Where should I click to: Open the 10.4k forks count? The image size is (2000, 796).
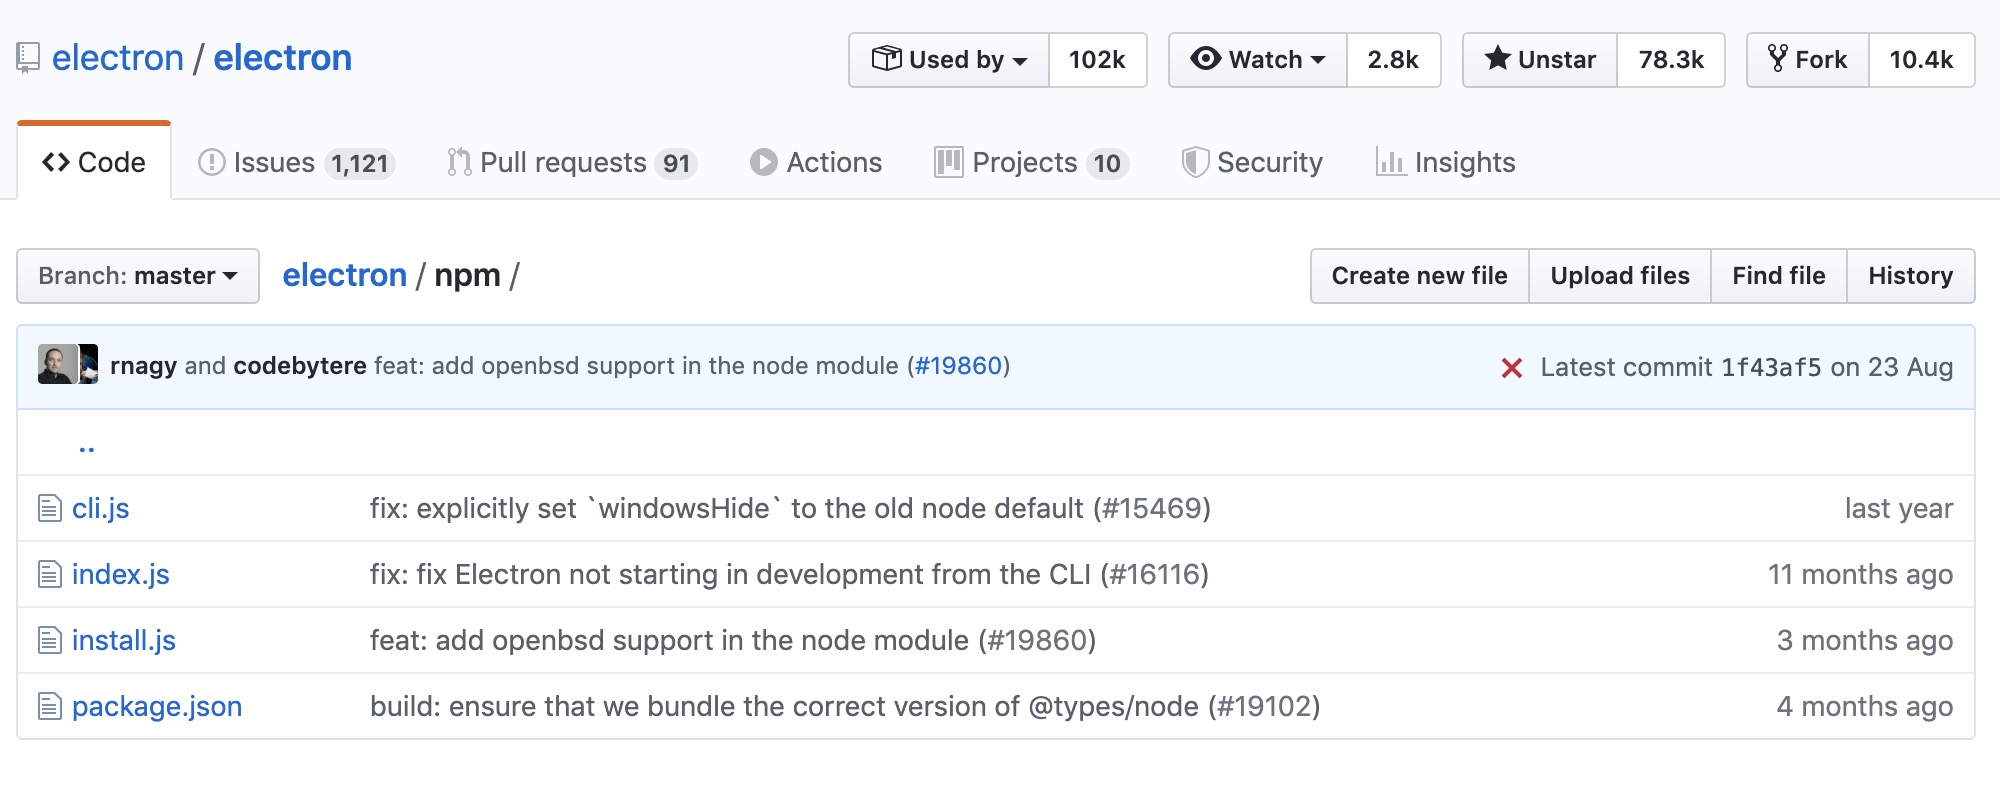(1921, 60)
